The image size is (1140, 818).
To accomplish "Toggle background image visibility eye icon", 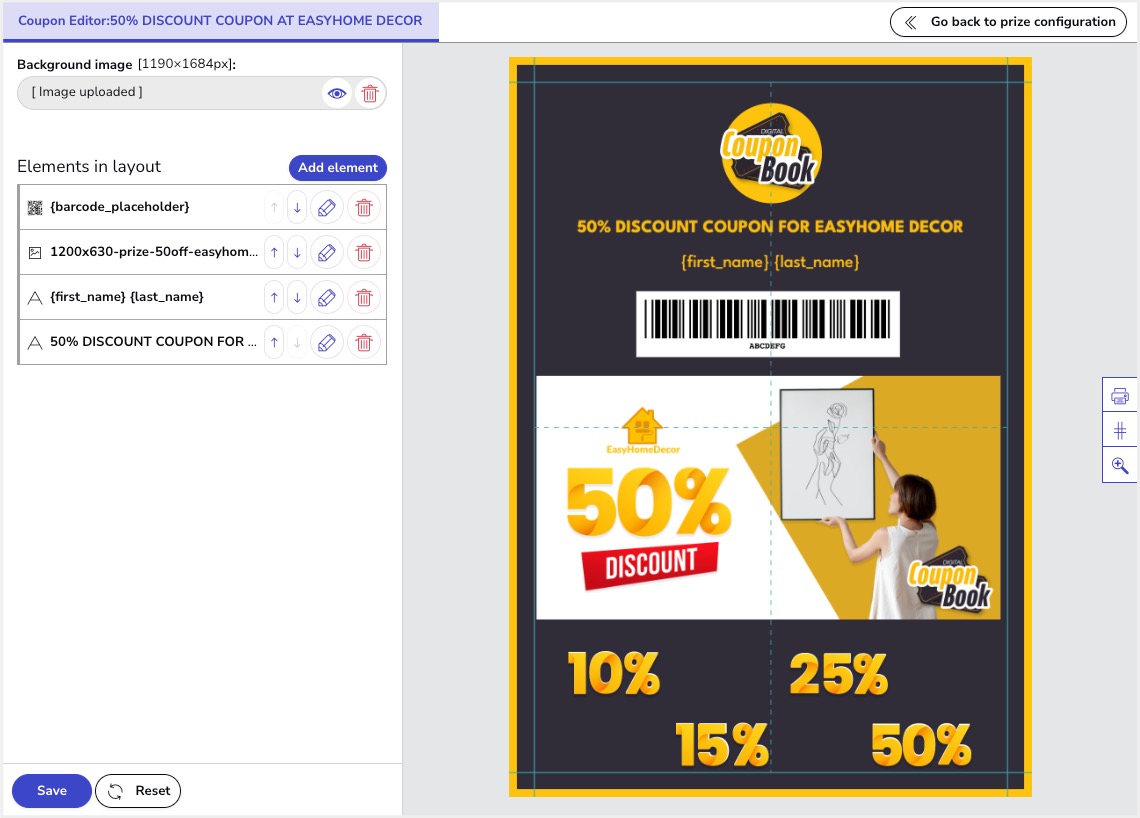I will 337,93.
